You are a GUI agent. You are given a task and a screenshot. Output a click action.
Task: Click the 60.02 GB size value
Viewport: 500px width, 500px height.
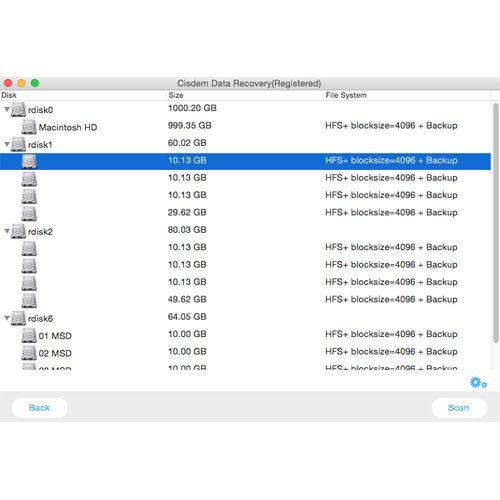(187, 143)
